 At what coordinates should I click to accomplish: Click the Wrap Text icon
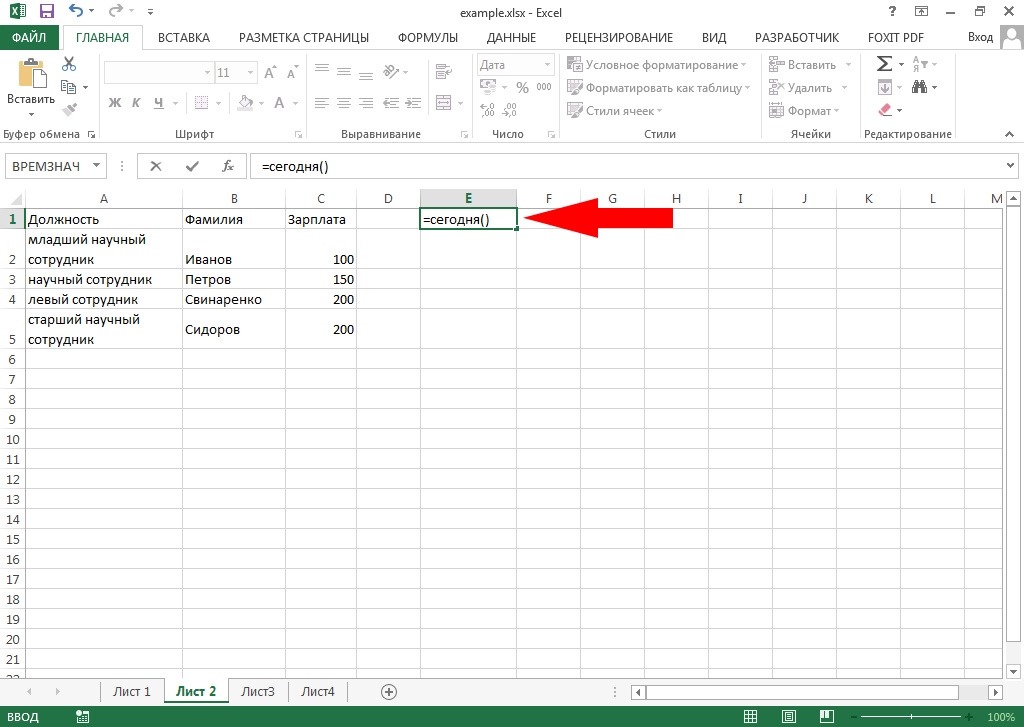[444, 71]
